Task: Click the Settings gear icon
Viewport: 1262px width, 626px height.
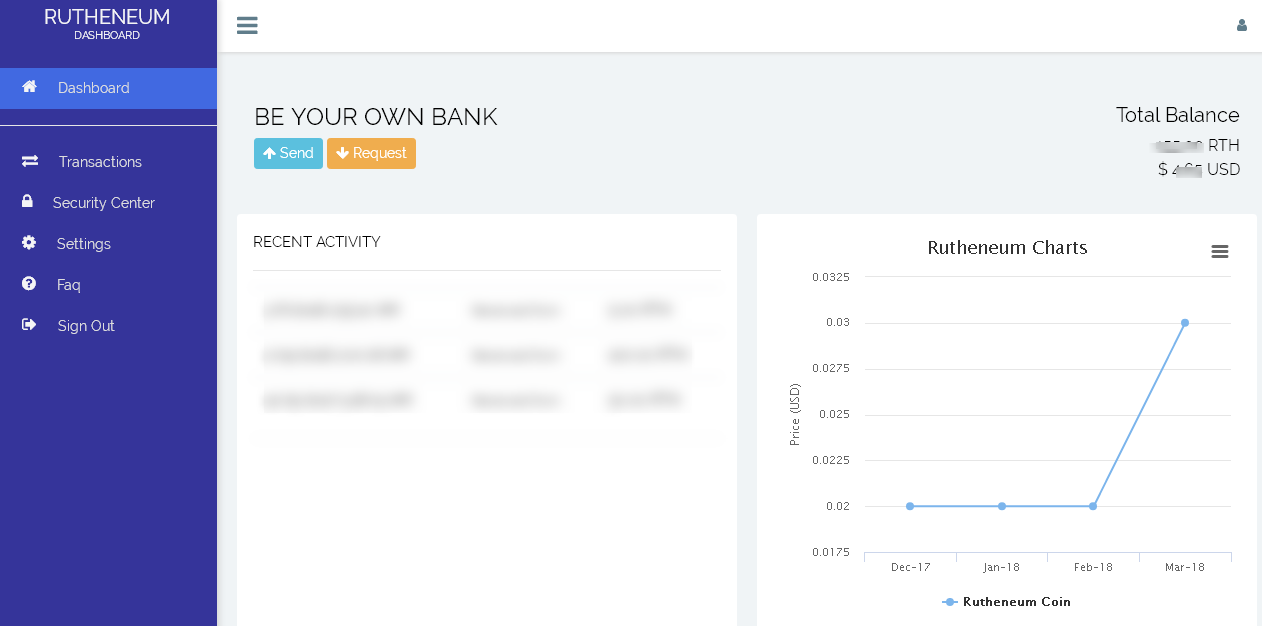Action: pyautogui.click(x=29, y=243)
